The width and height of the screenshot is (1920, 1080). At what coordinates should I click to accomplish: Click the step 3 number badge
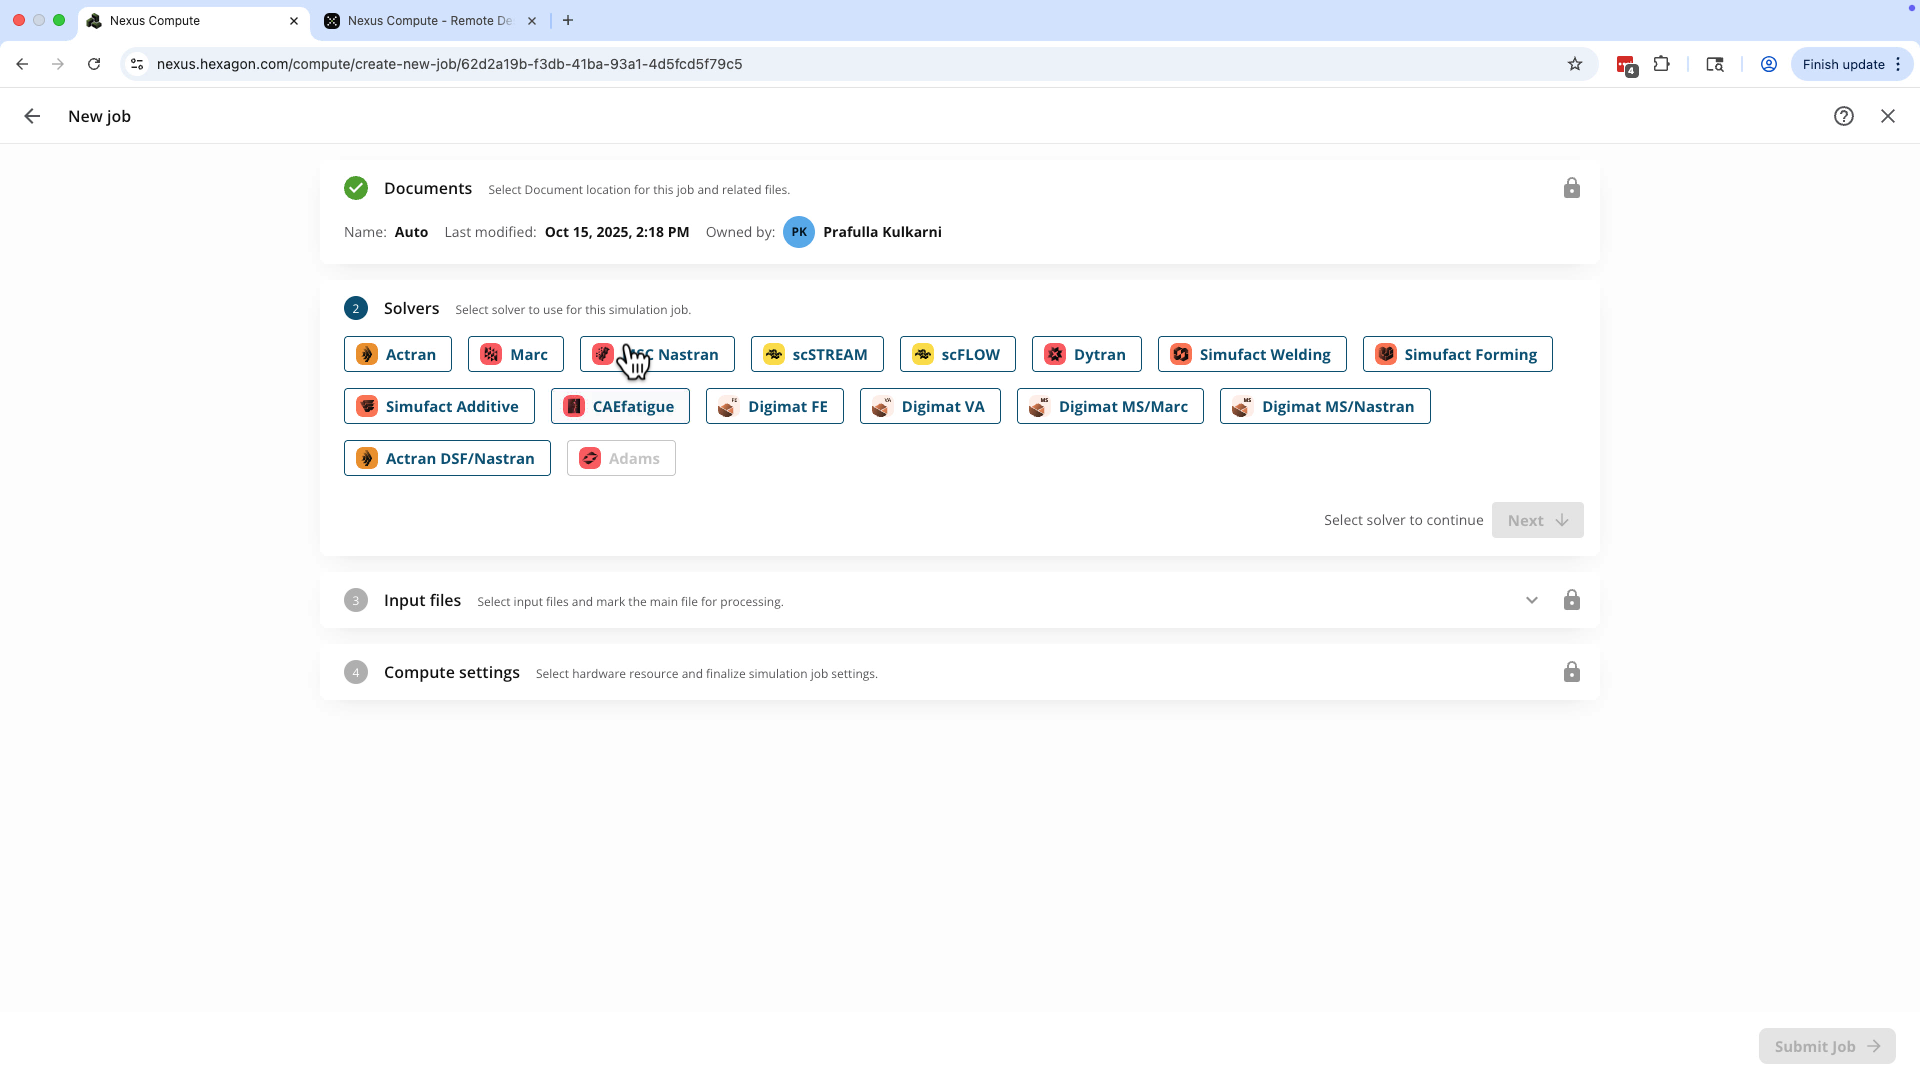pyautogui.click(x=356, y=600)
